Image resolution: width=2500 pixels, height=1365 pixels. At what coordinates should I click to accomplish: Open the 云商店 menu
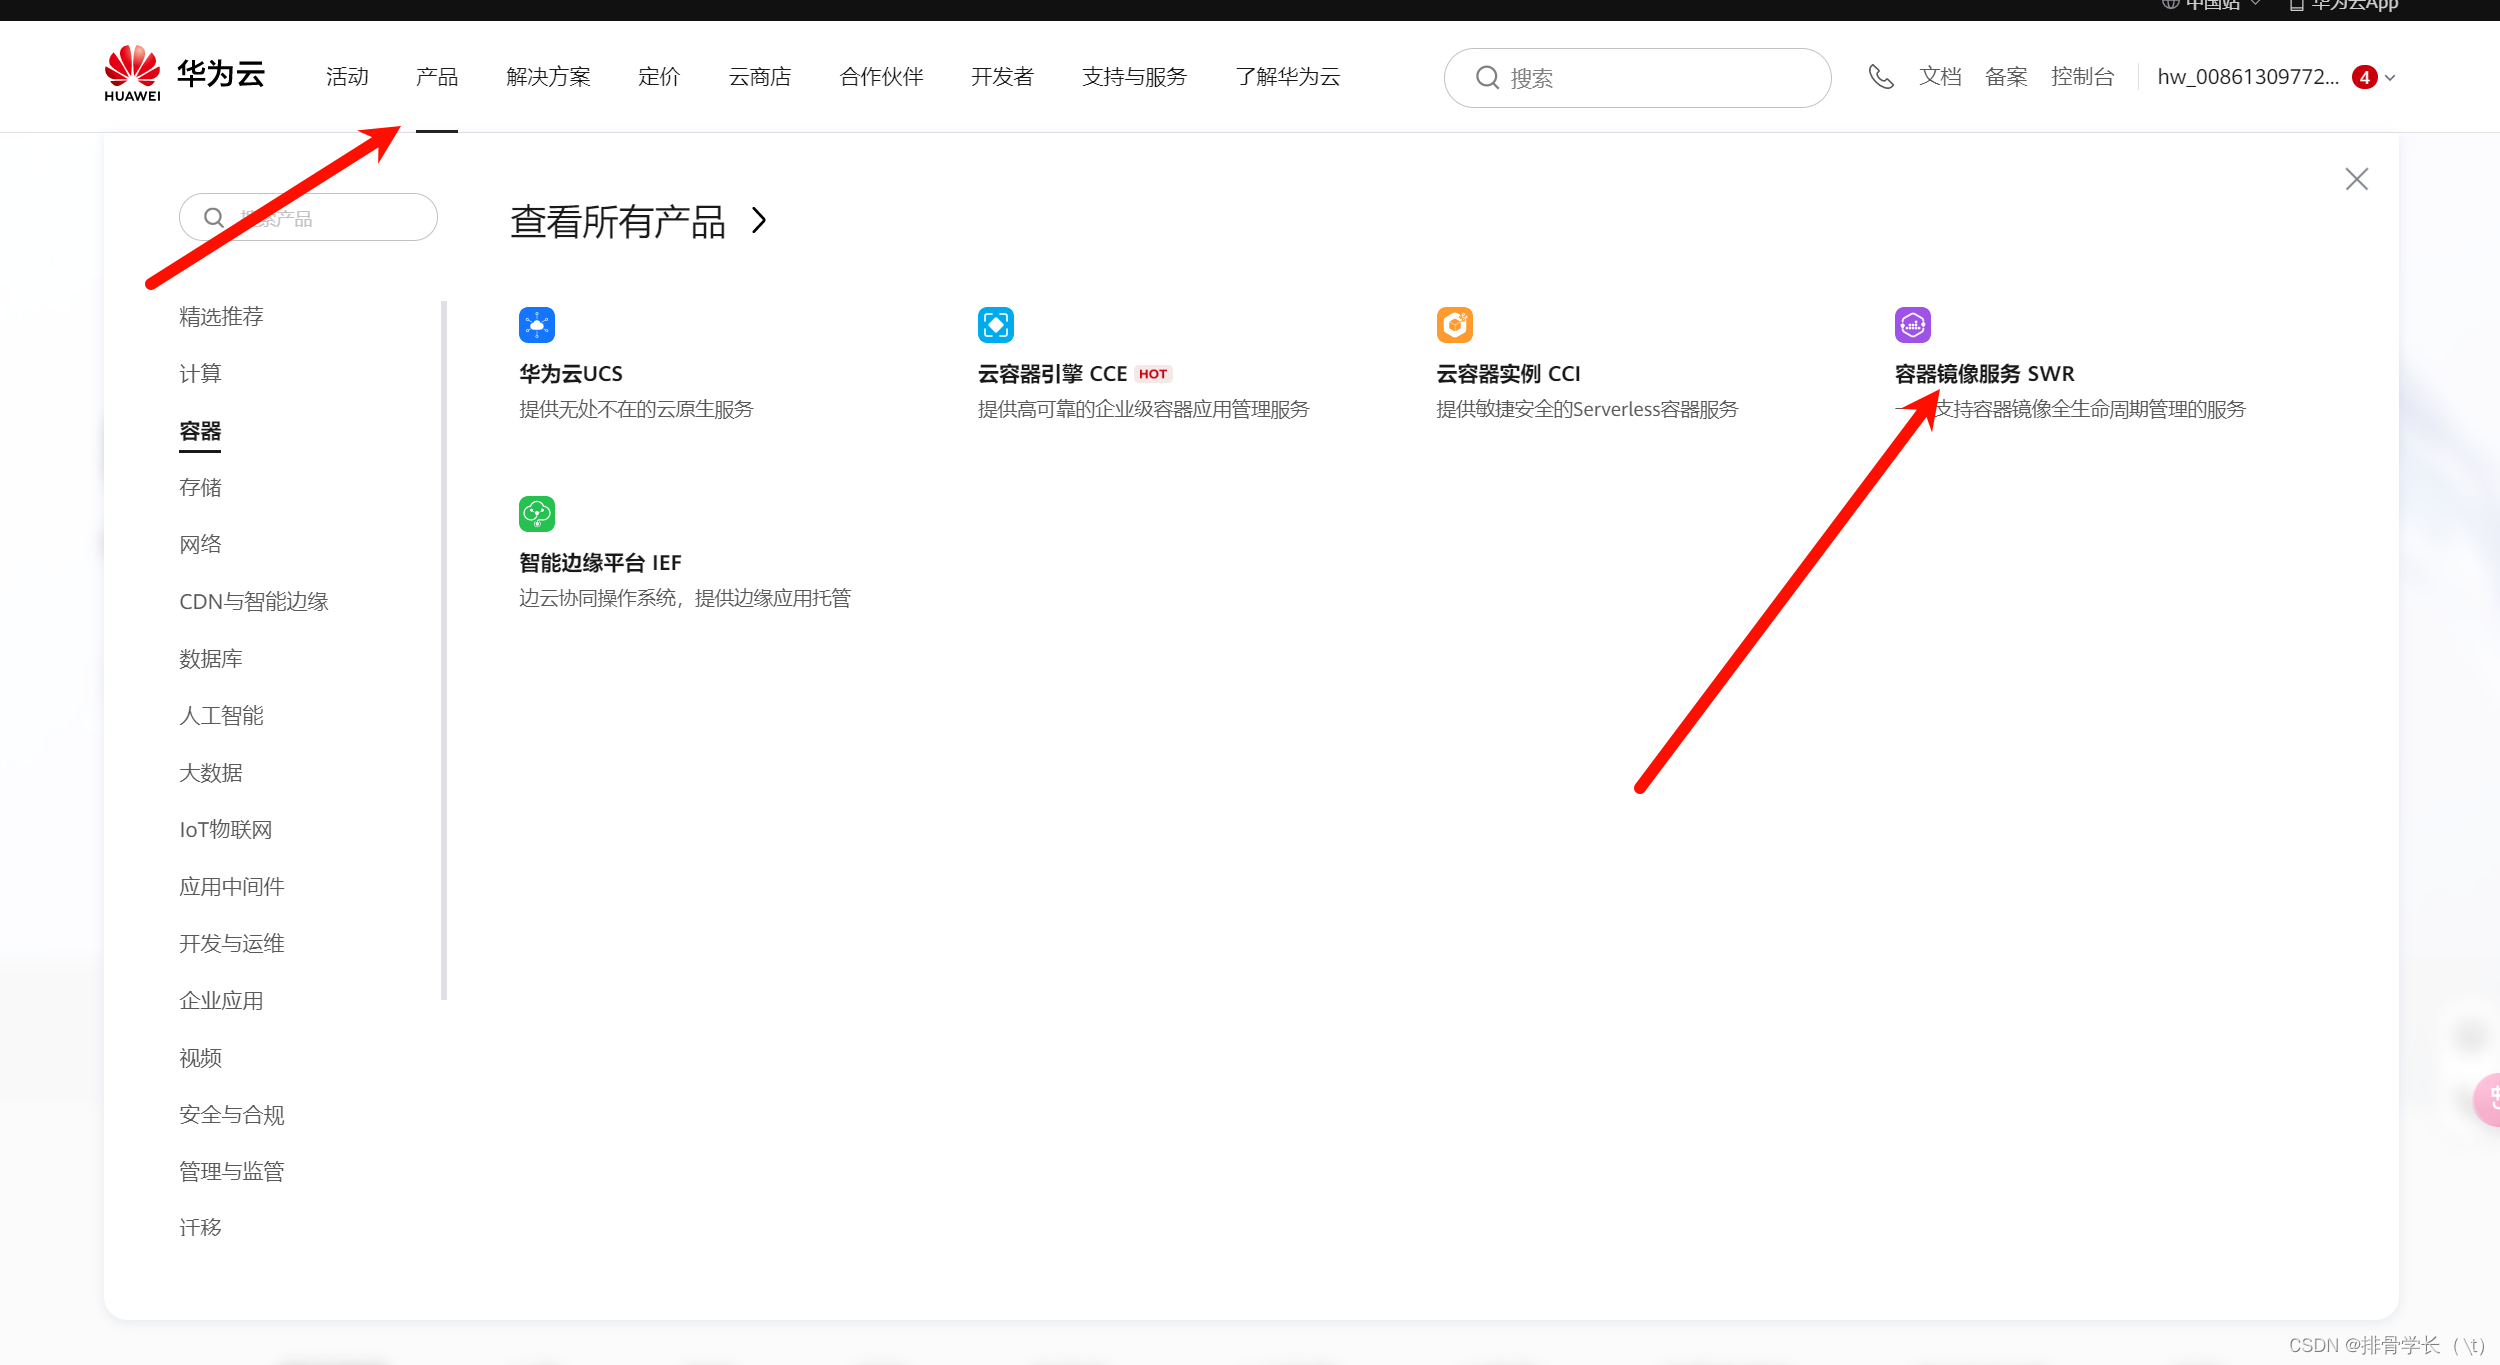(x=760, y=77)
